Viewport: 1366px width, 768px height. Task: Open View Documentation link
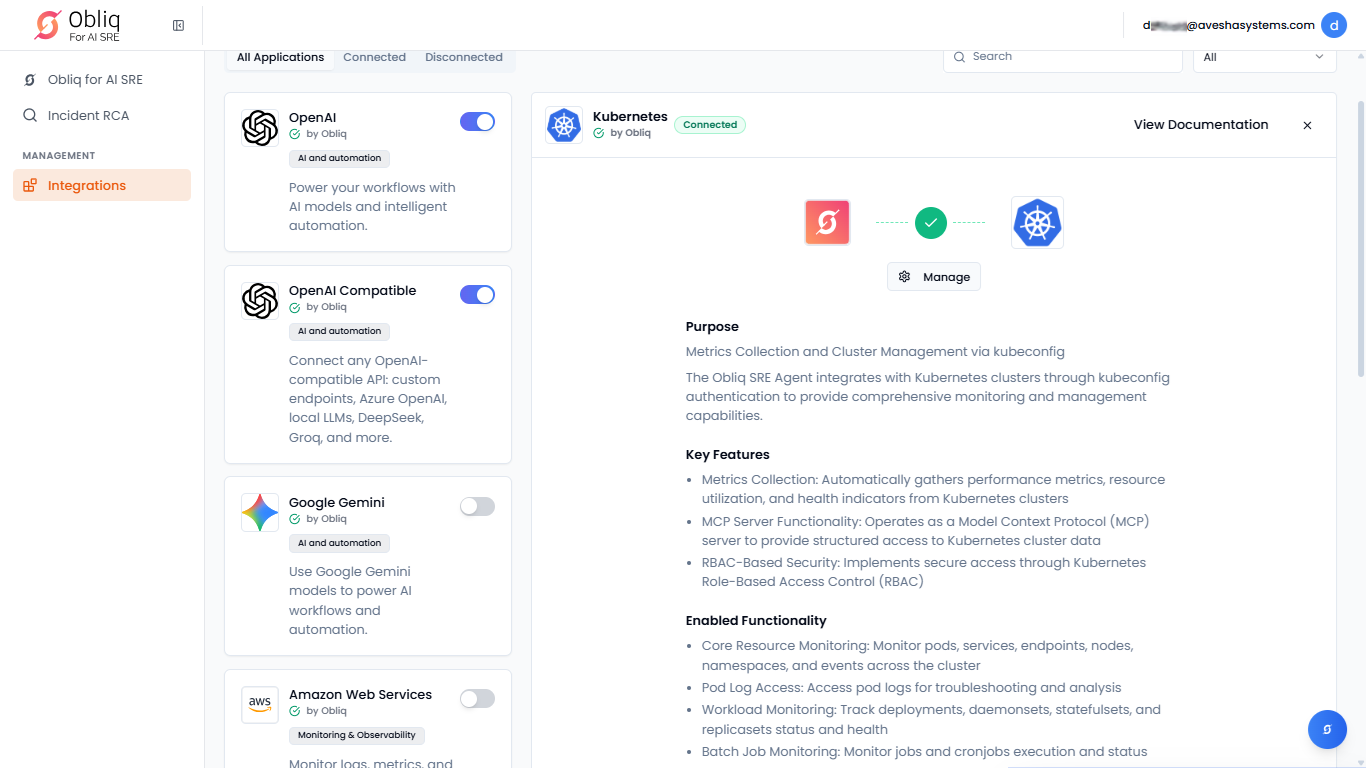point(1200,125)
